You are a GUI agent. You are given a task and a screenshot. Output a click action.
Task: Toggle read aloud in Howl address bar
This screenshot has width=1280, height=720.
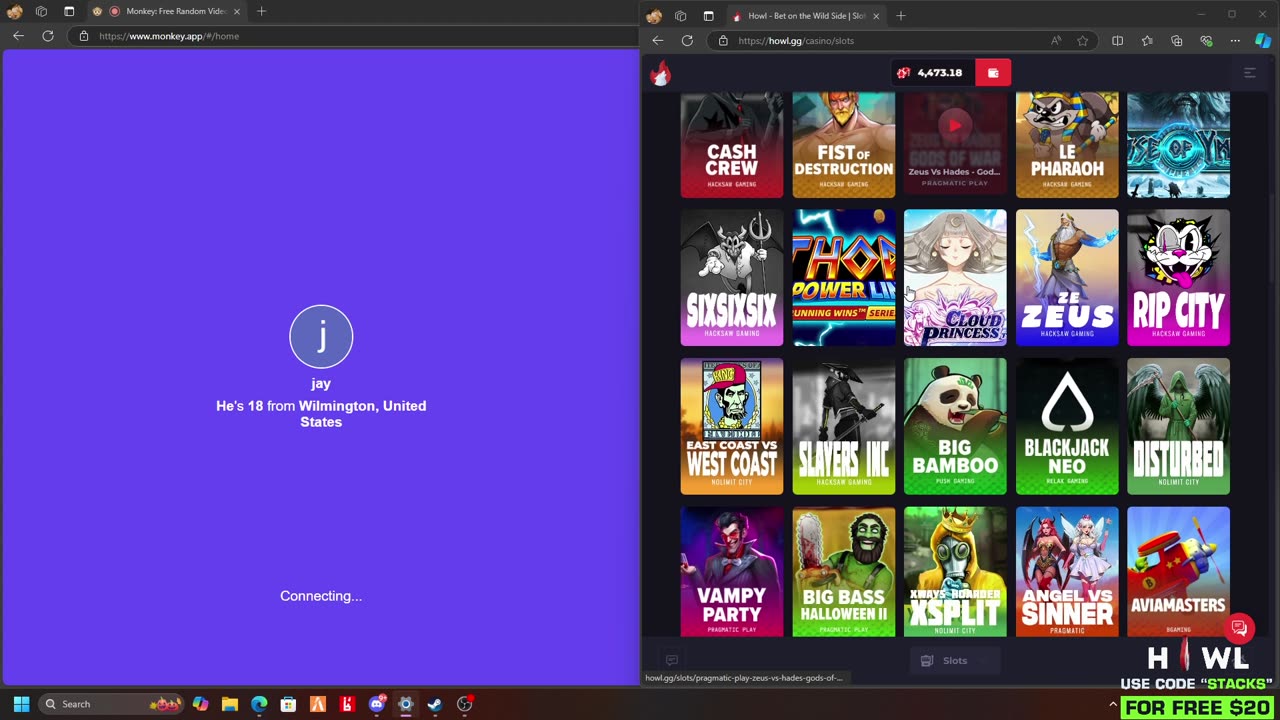(x=1056, y=41)
